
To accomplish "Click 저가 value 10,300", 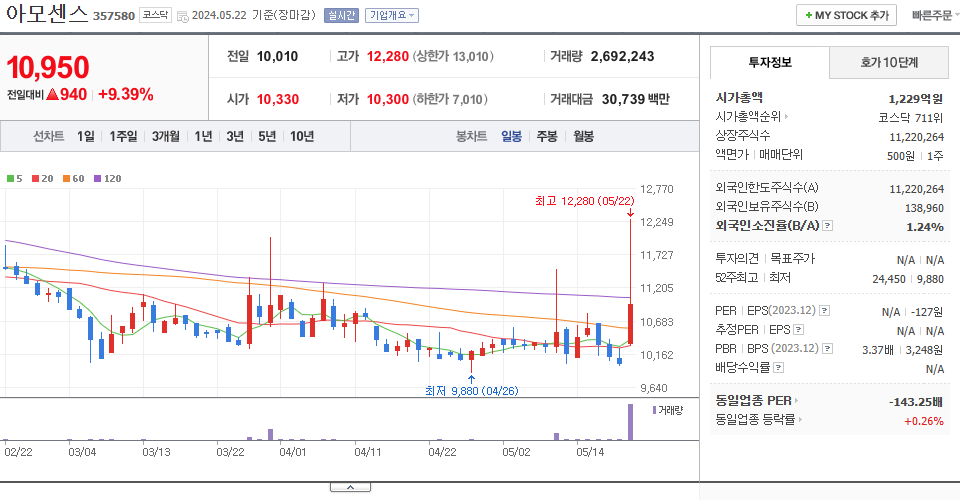I will 388,99.
